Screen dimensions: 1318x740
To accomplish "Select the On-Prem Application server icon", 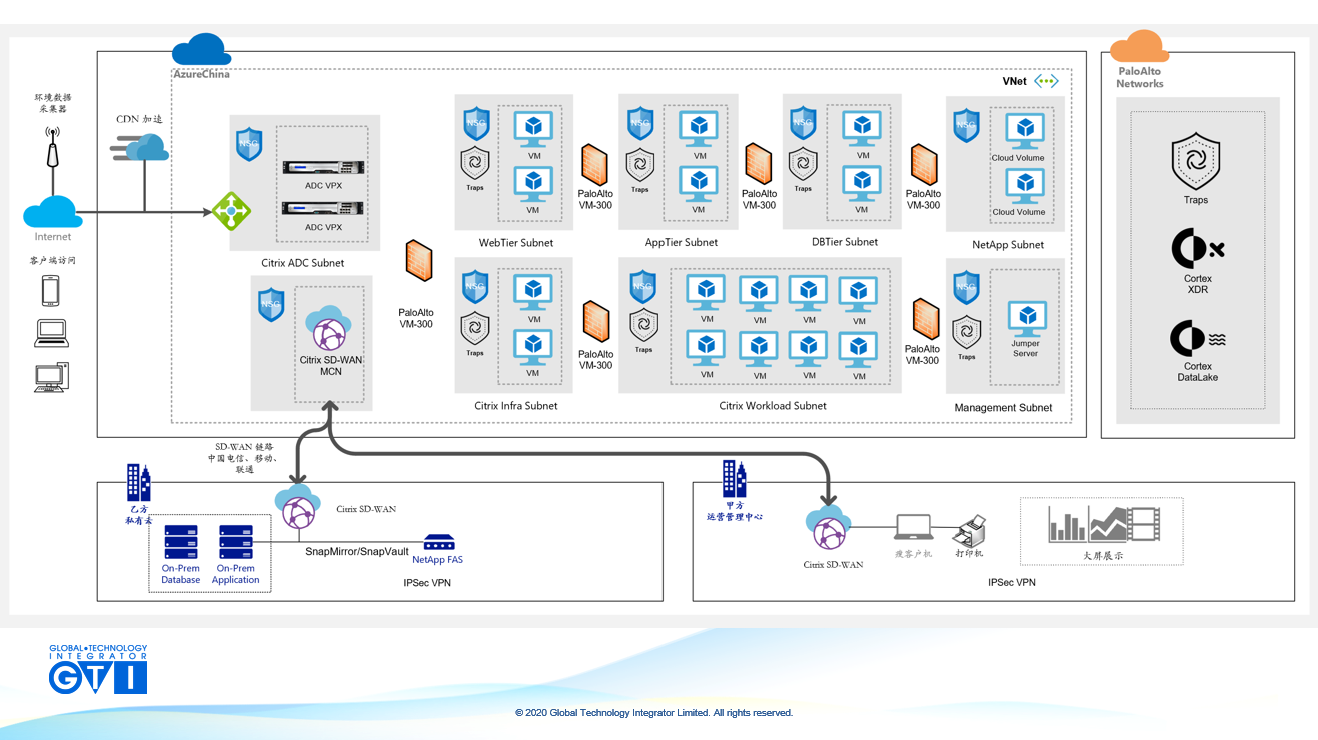I will pos(236,543).
